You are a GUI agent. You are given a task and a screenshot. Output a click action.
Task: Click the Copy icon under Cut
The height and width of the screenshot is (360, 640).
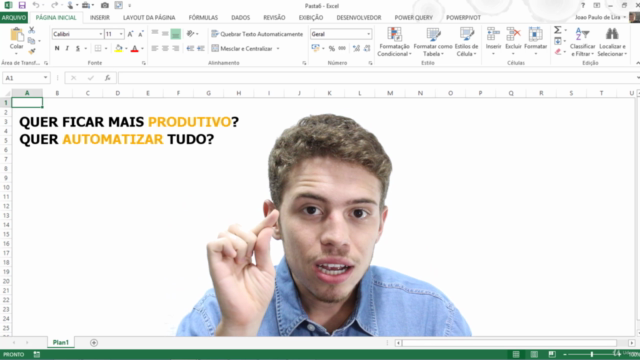click(31, 41)
